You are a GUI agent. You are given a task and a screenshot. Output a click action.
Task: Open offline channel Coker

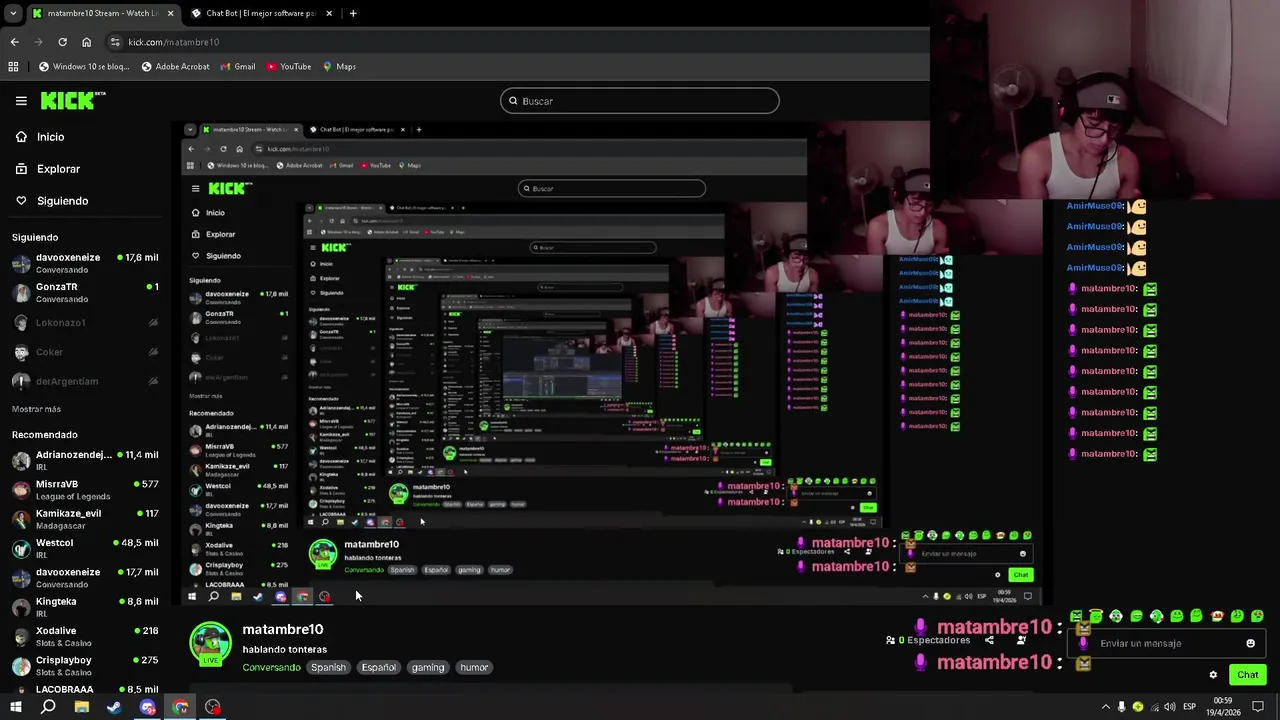point(85,352)
